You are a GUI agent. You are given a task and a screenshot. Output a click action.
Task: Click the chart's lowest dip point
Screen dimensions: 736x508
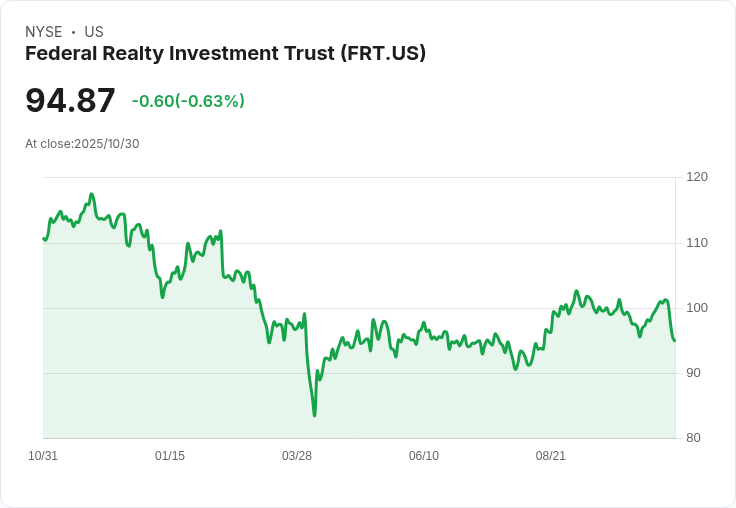click(314, 415)
